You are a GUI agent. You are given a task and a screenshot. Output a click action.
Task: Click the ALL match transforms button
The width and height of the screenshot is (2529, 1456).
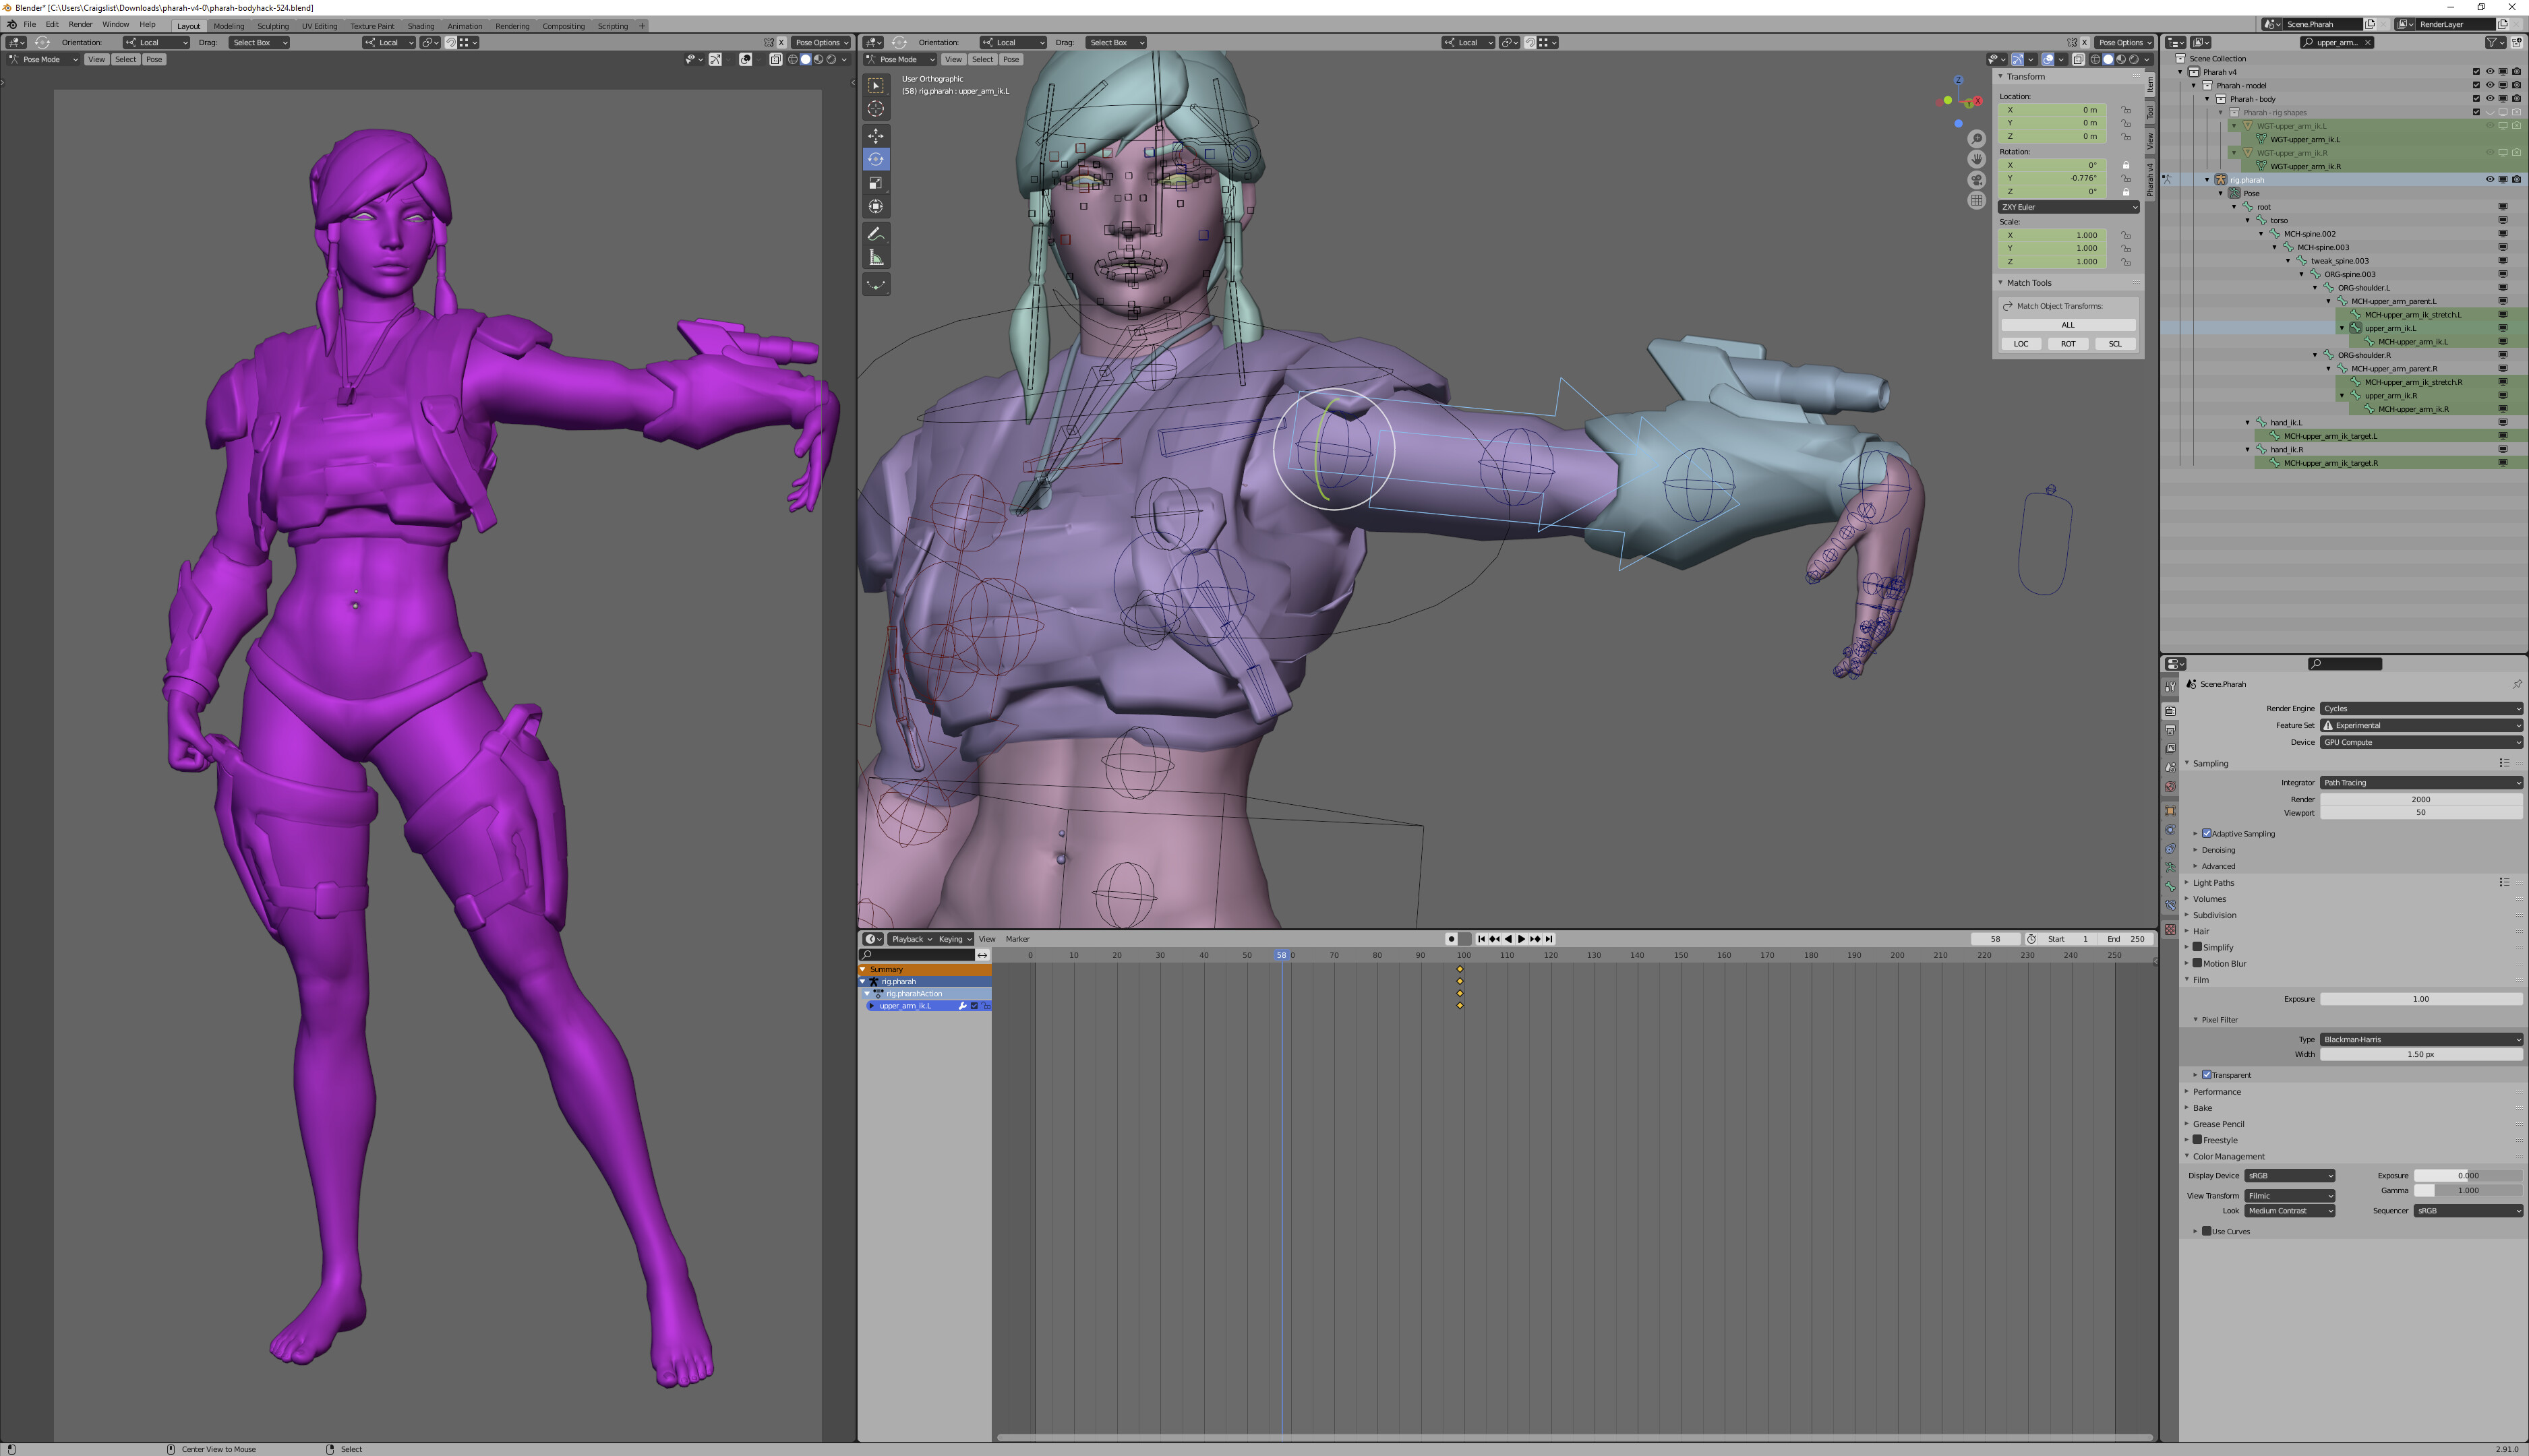(2068, 325)
